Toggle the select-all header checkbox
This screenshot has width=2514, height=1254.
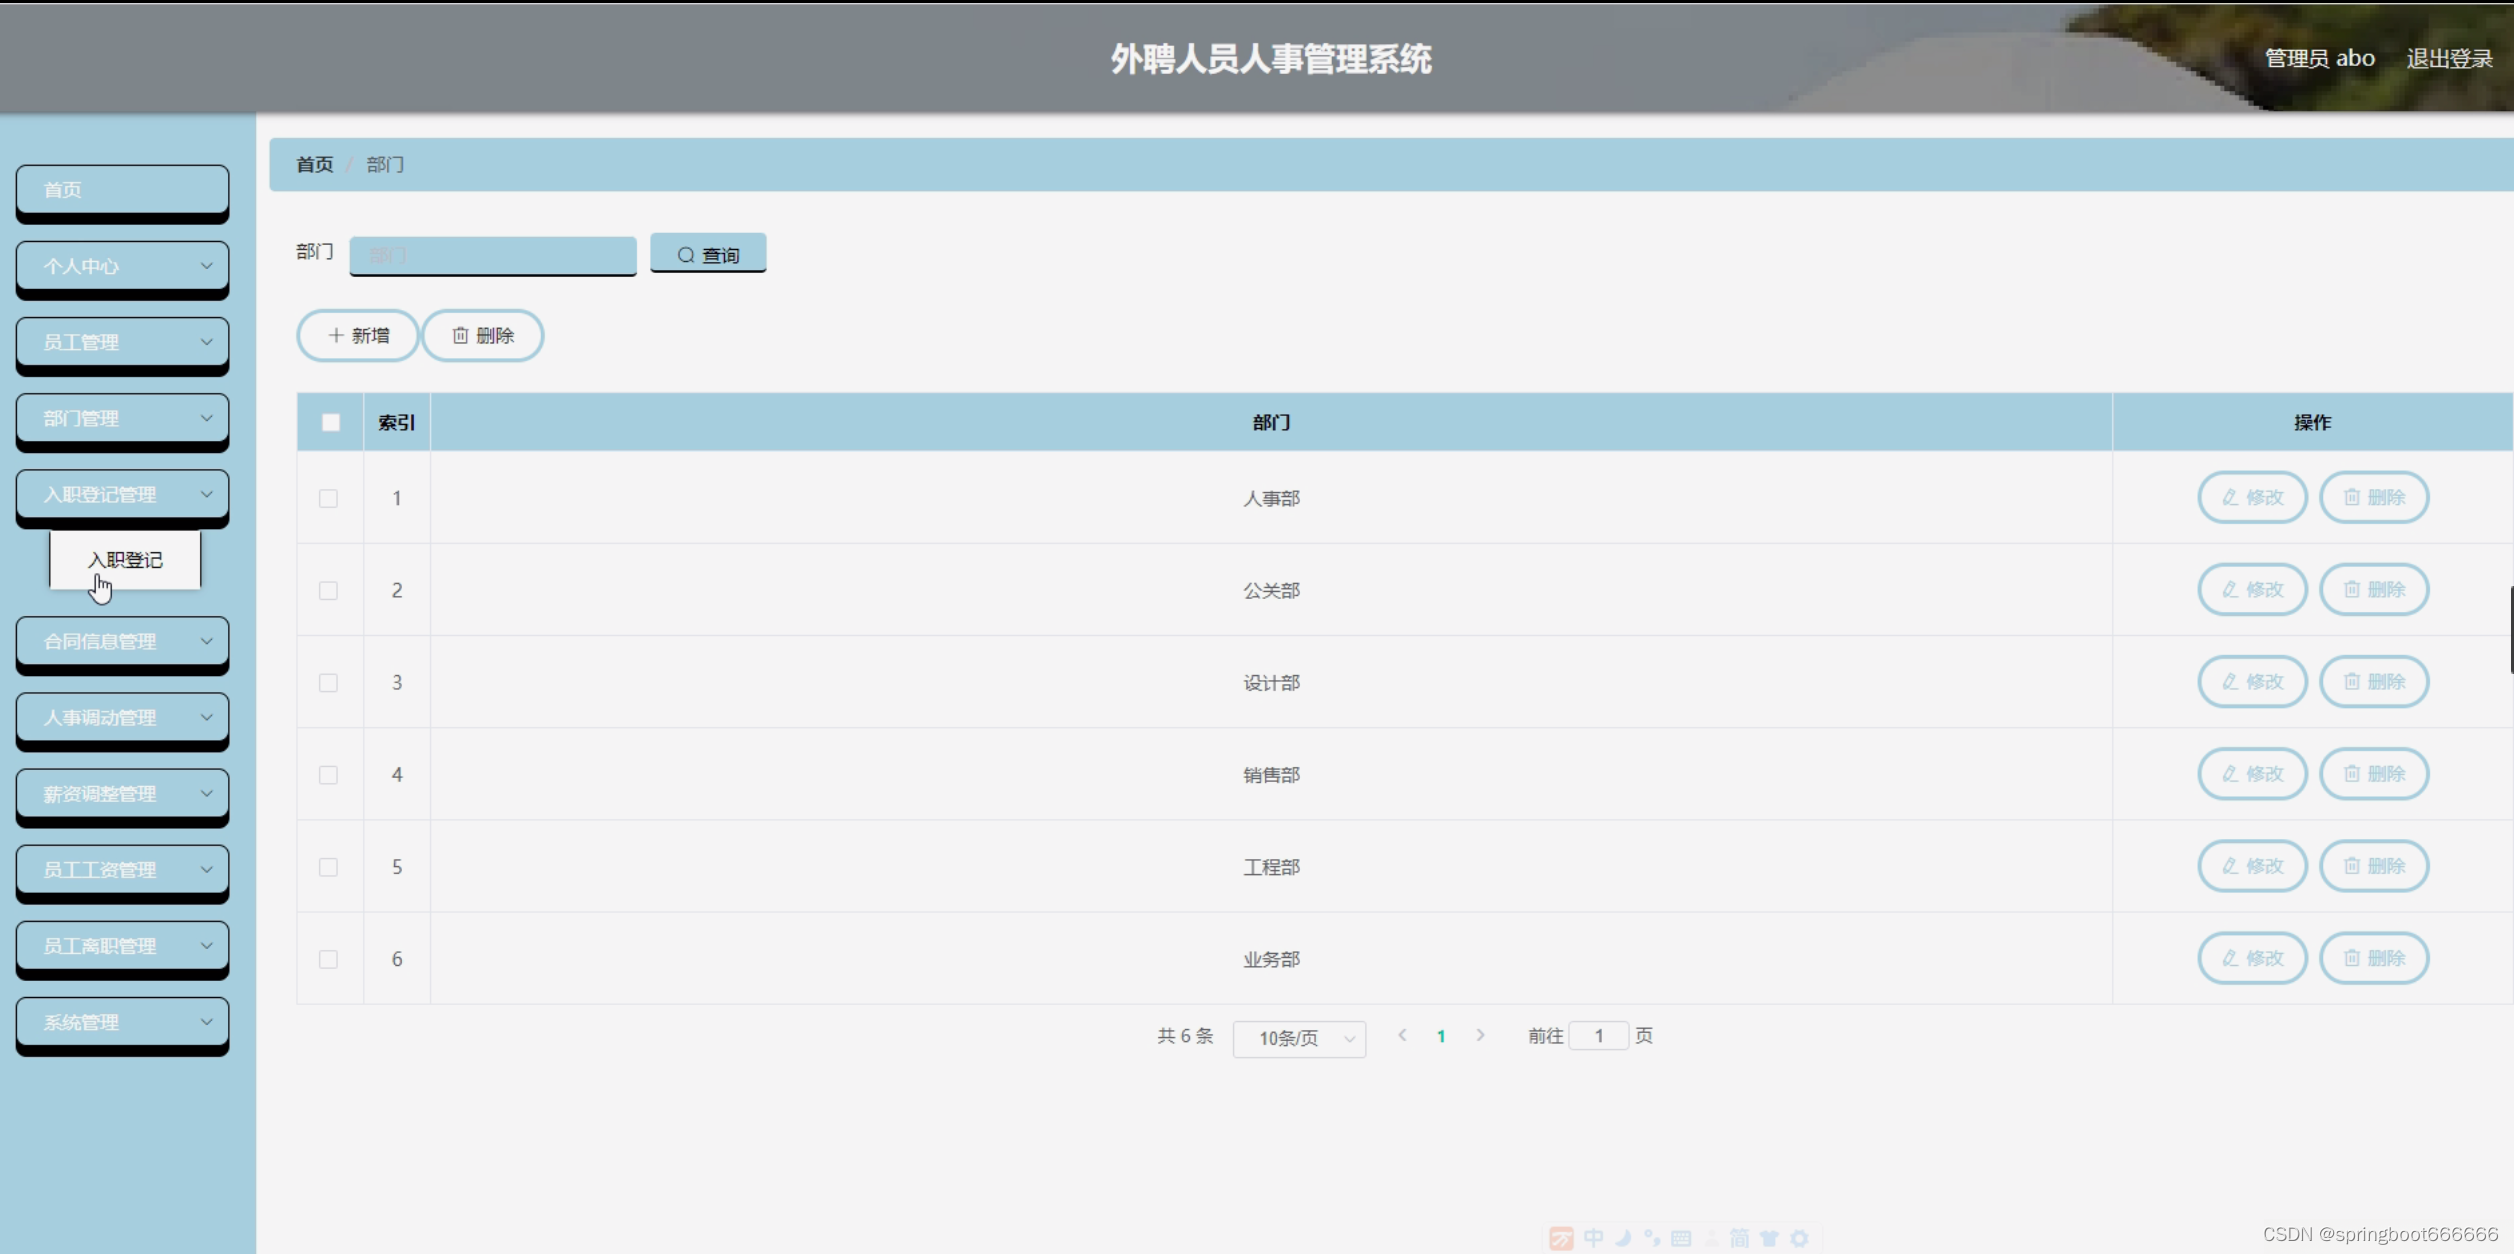[331, 423]
